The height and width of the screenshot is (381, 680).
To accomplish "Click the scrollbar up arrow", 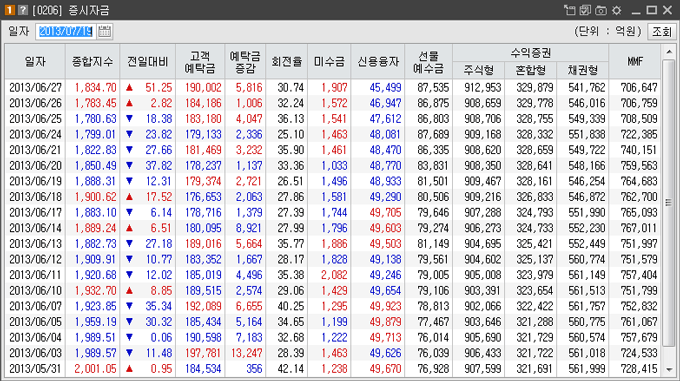I will click(669, 52).
